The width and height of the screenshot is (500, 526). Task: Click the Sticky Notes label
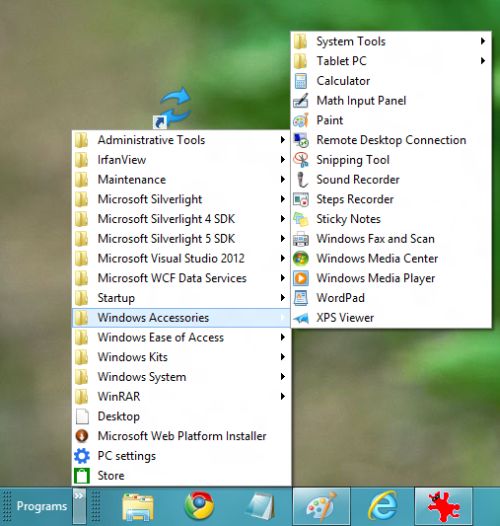[348, 219]
